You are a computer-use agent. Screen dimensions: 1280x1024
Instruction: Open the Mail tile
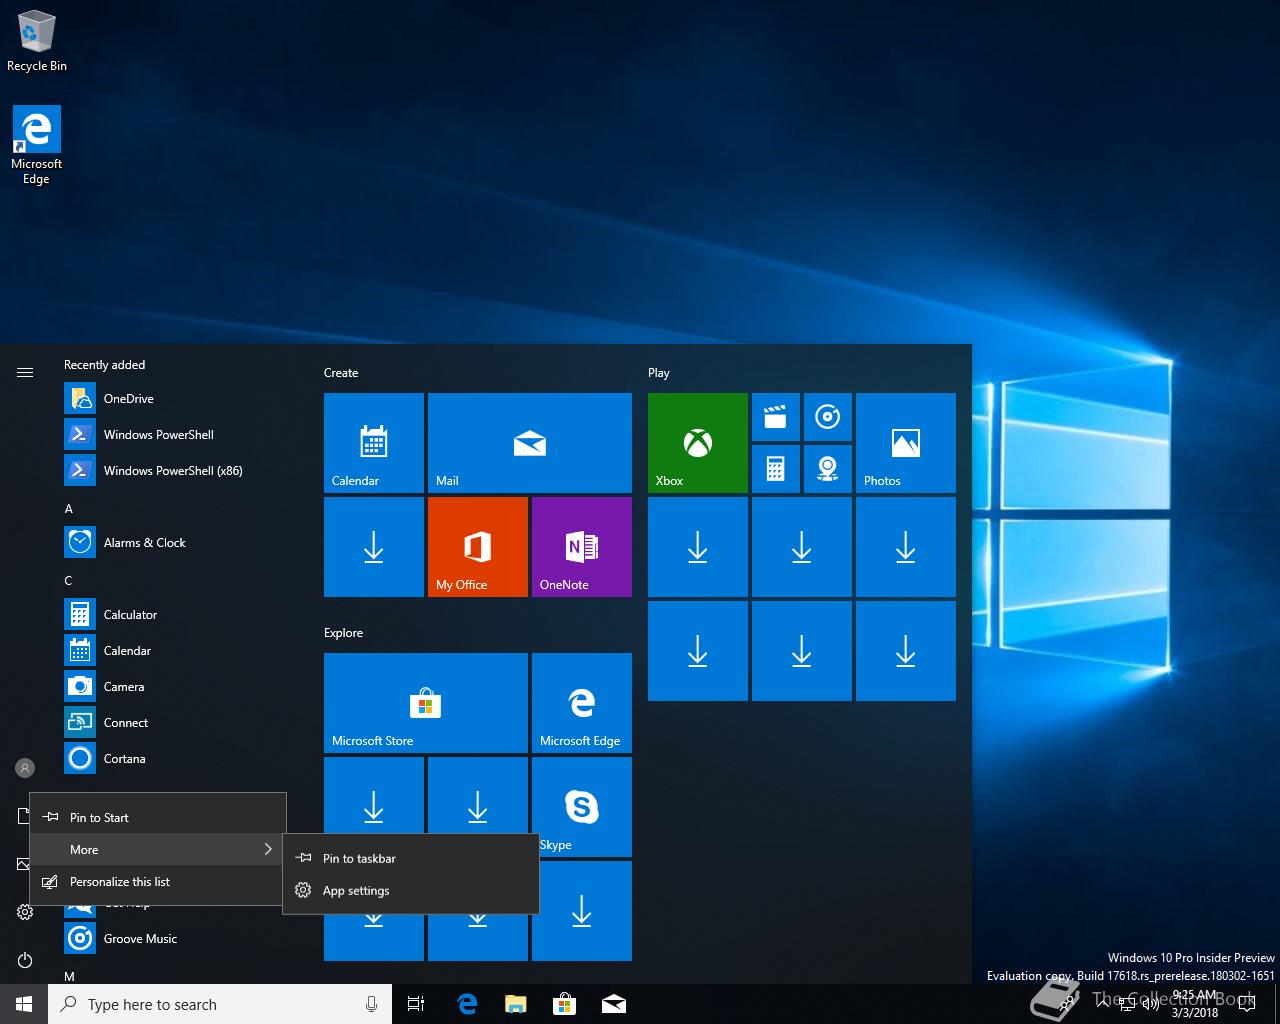pos(530,443)
